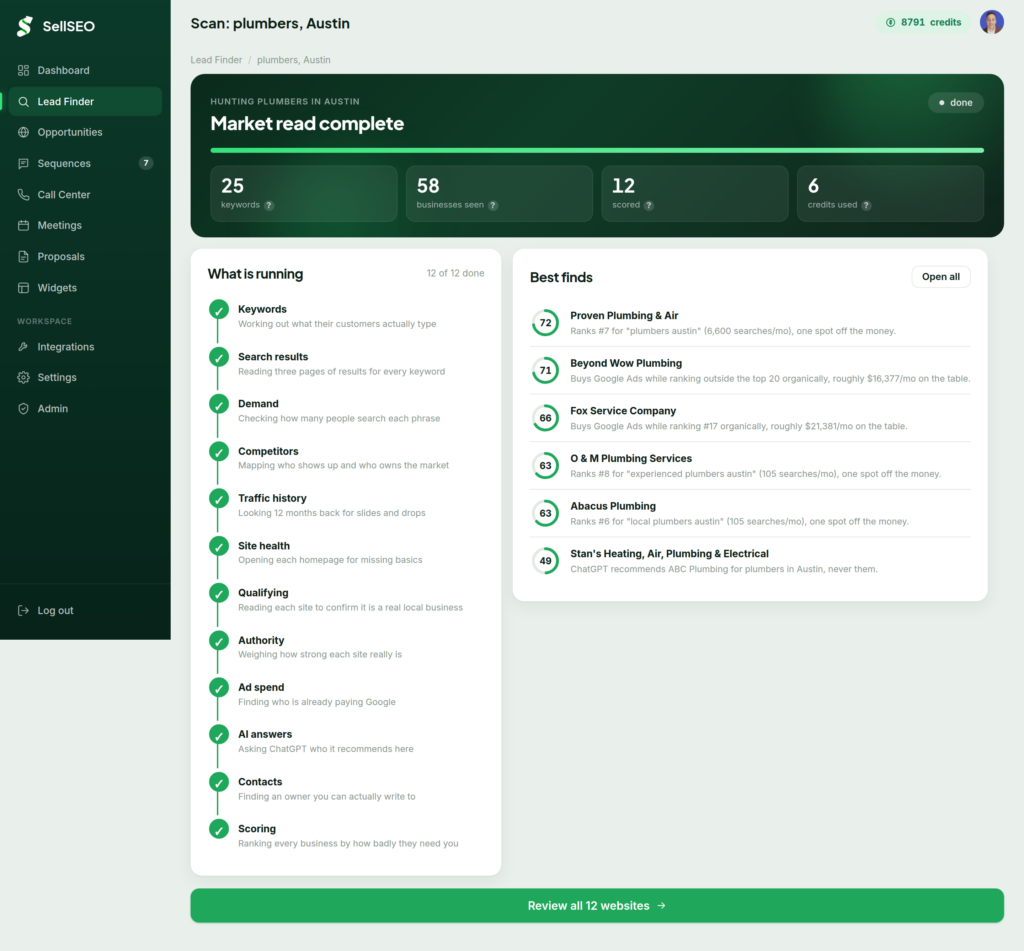The width and height of the screenshot is (1024, 951).
Task: Click the credits used help icon
Action: point(866,205)
